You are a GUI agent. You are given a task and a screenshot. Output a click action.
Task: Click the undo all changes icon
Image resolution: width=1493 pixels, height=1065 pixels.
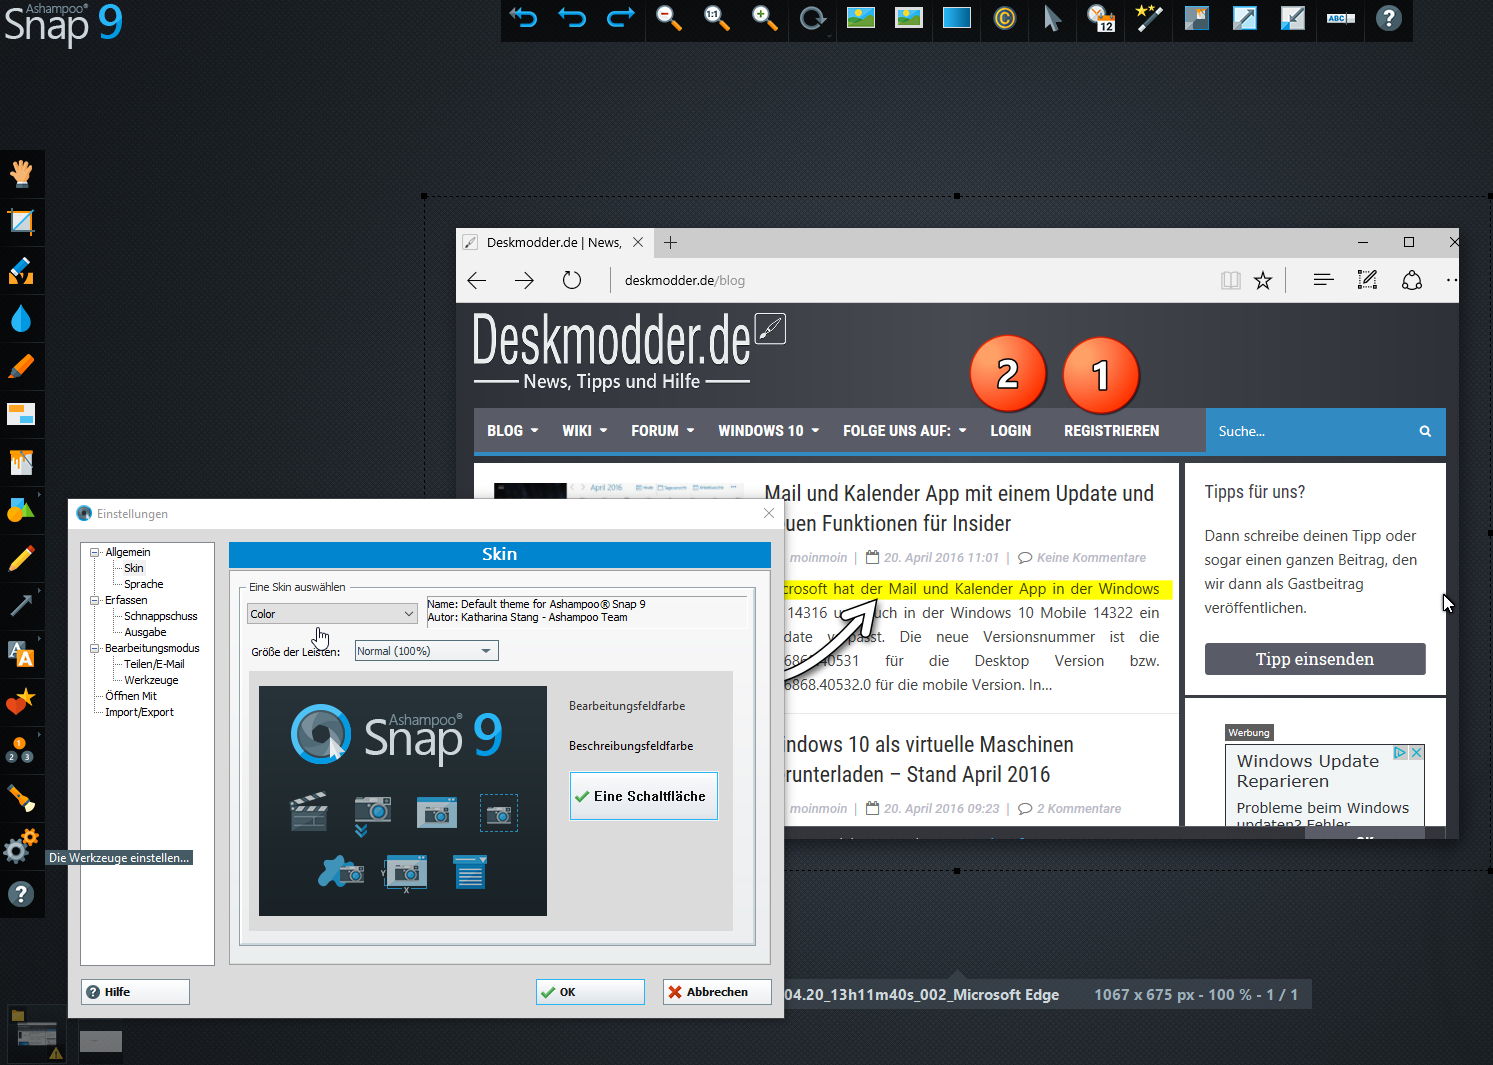pos(524,18)
